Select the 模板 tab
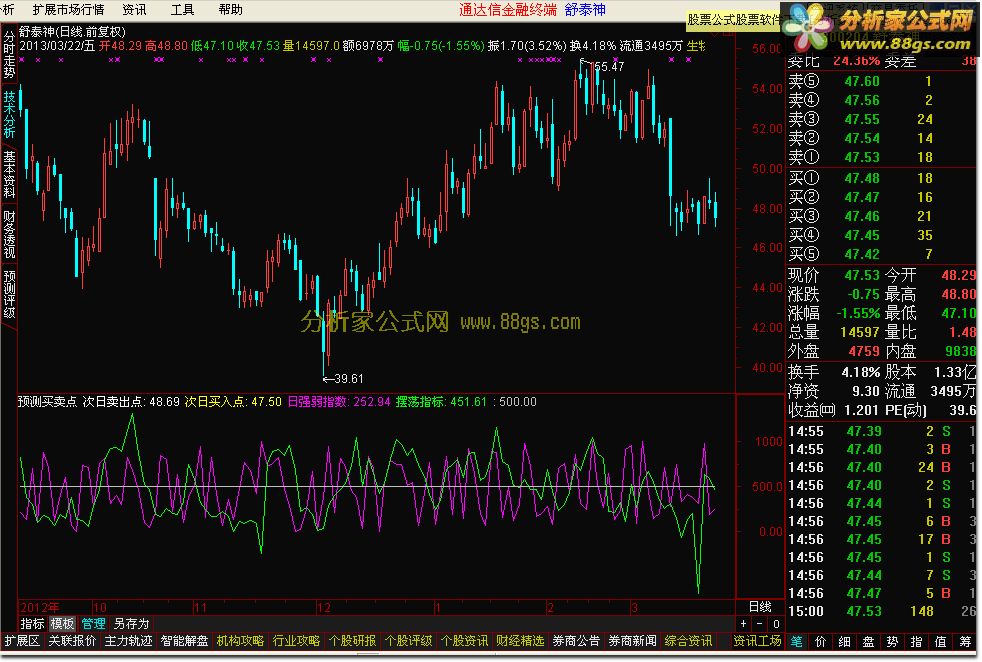 63,624
